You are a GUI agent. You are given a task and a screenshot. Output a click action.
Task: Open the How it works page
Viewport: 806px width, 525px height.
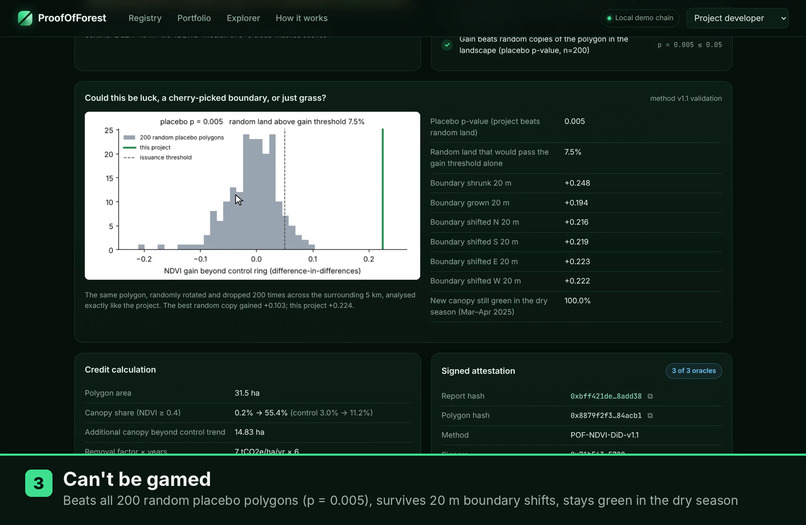(301, 18)
